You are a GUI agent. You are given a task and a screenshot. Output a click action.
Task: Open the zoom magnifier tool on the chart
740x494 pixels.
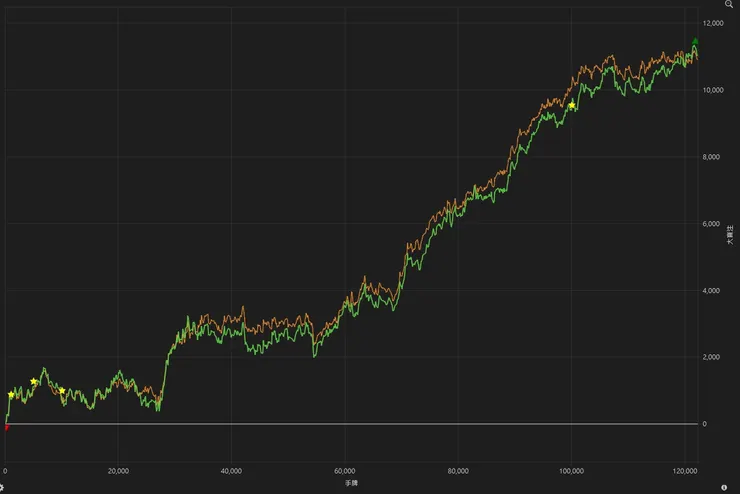coord(729,4)
